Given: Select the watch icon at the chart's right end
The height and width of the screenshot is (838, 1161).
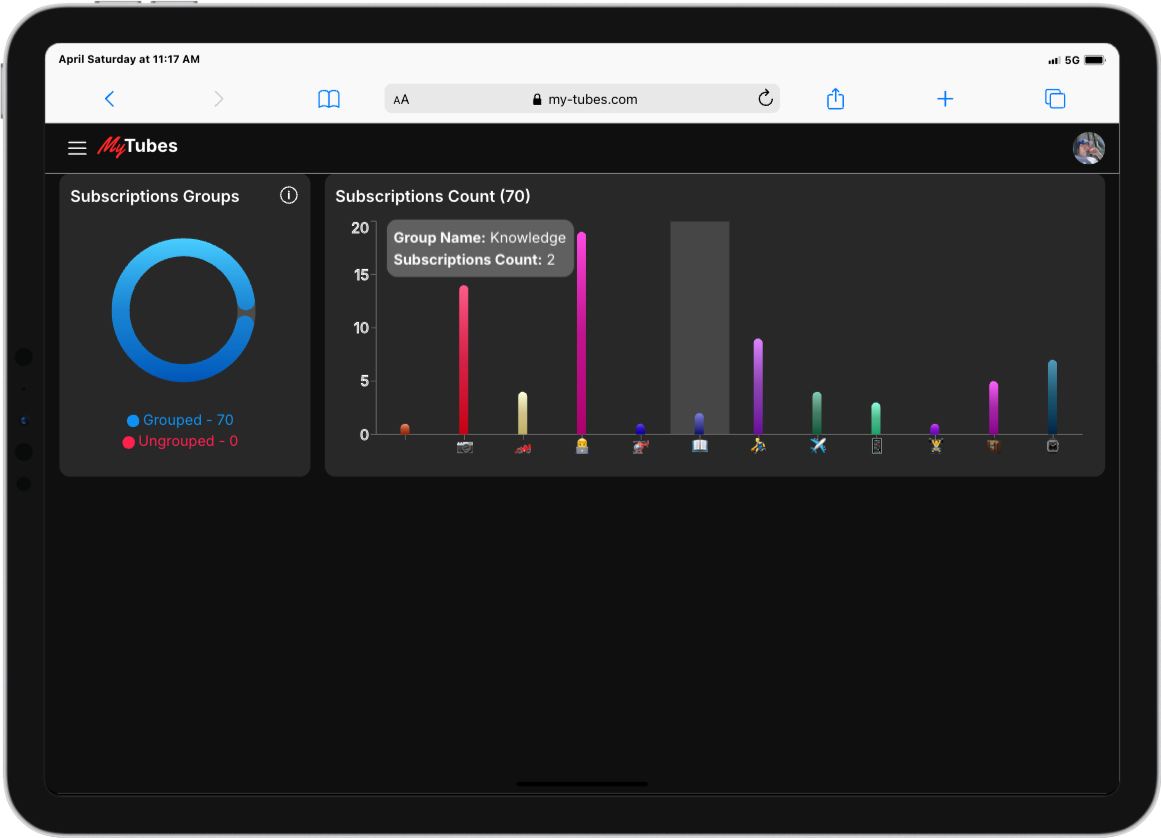Looking at the screenshot, I should point(1052,446).
